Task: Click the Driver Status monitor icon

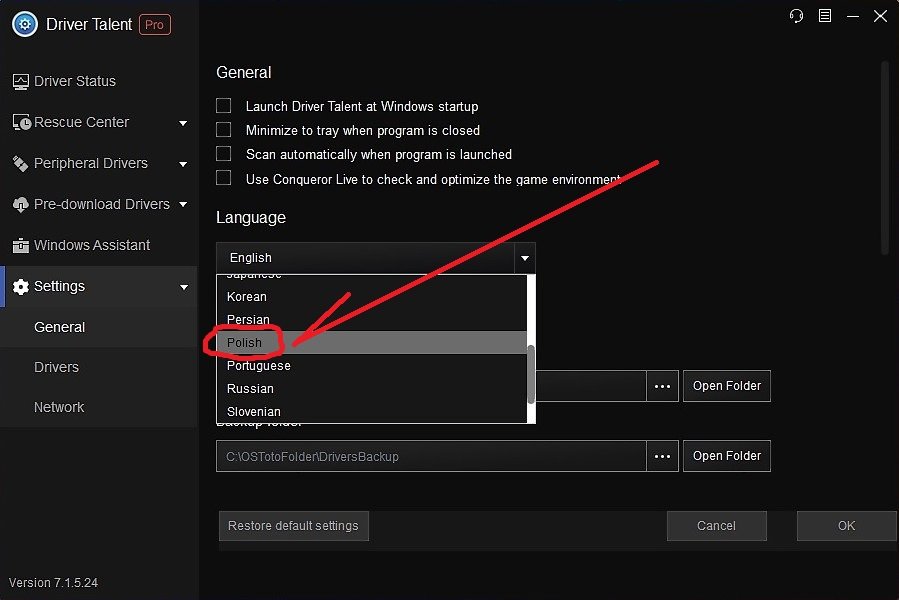Action: pos(21,81)
